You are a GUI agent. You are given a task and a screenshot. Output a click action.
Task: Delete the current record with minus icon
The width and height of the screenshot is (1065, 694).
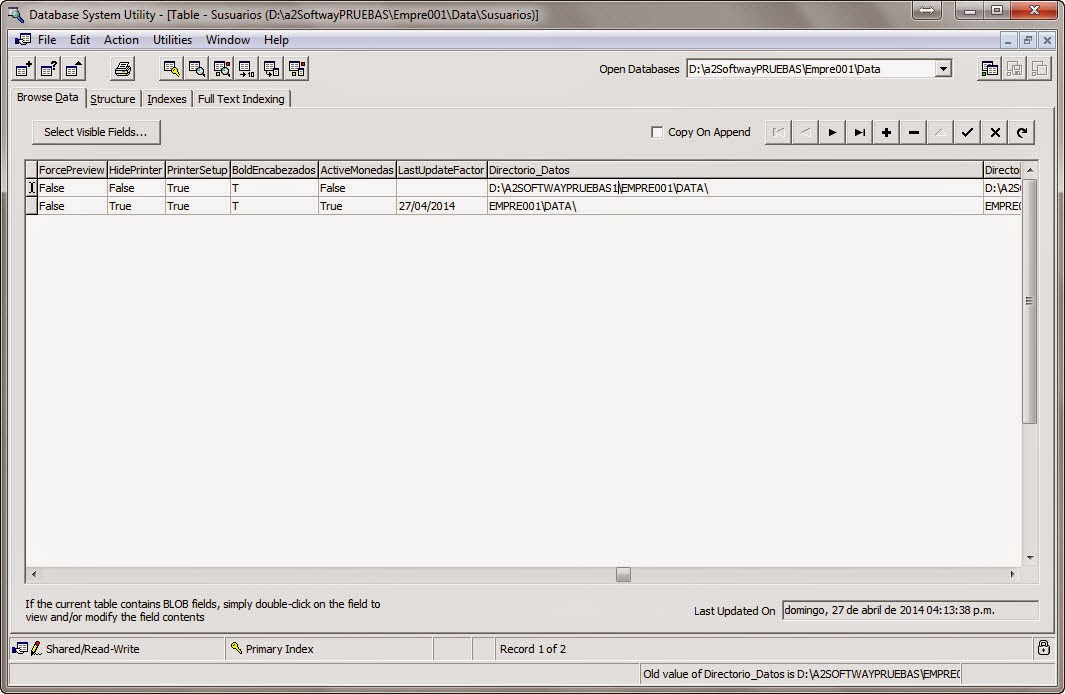[x=912, y=132]
